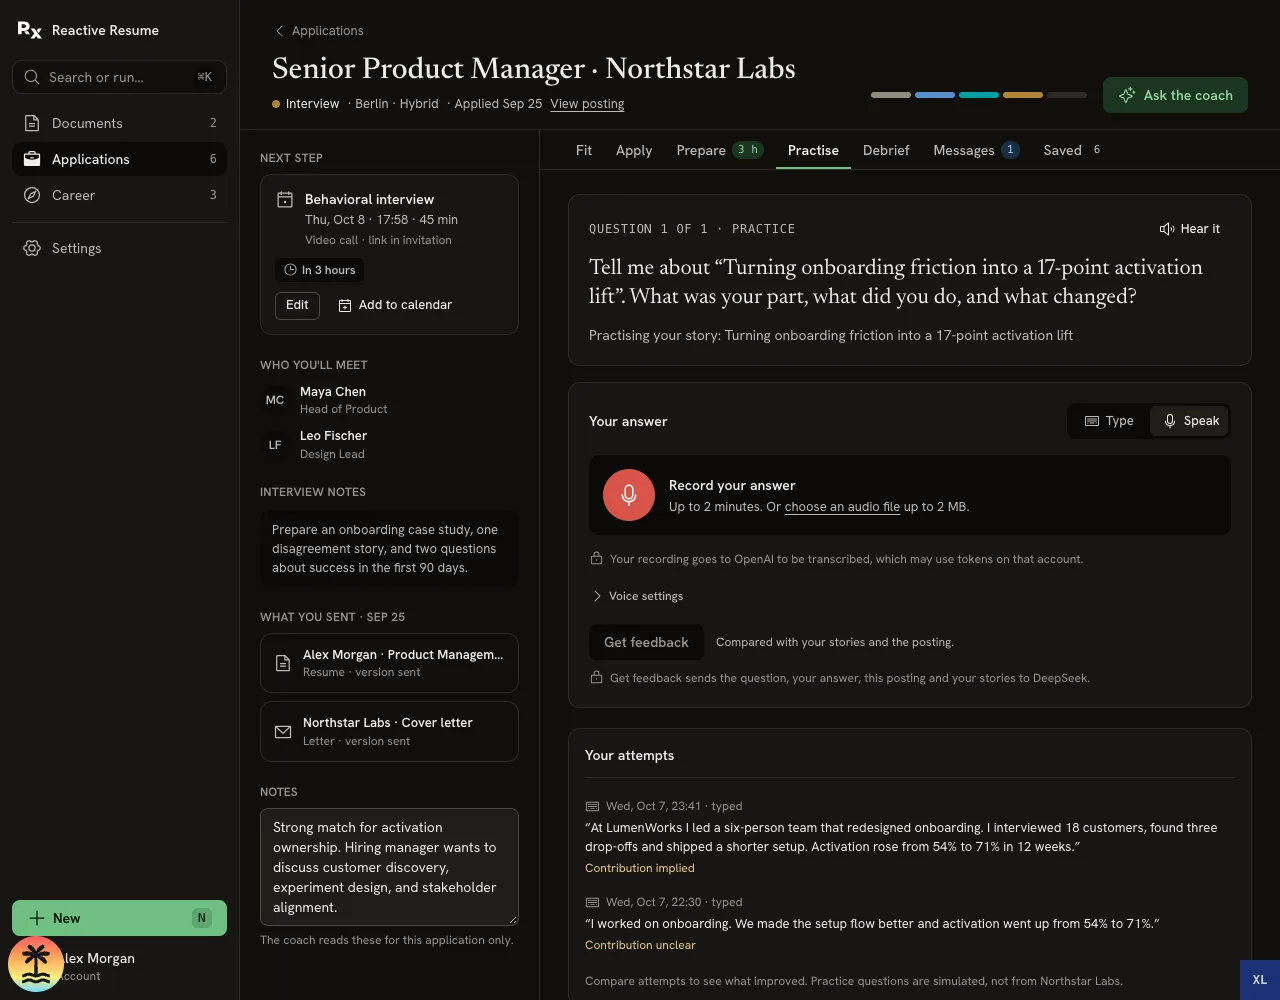Play the question with Hear it speaker
This screenshot has width=1280, height=1000.
(x=1167, y=229)
